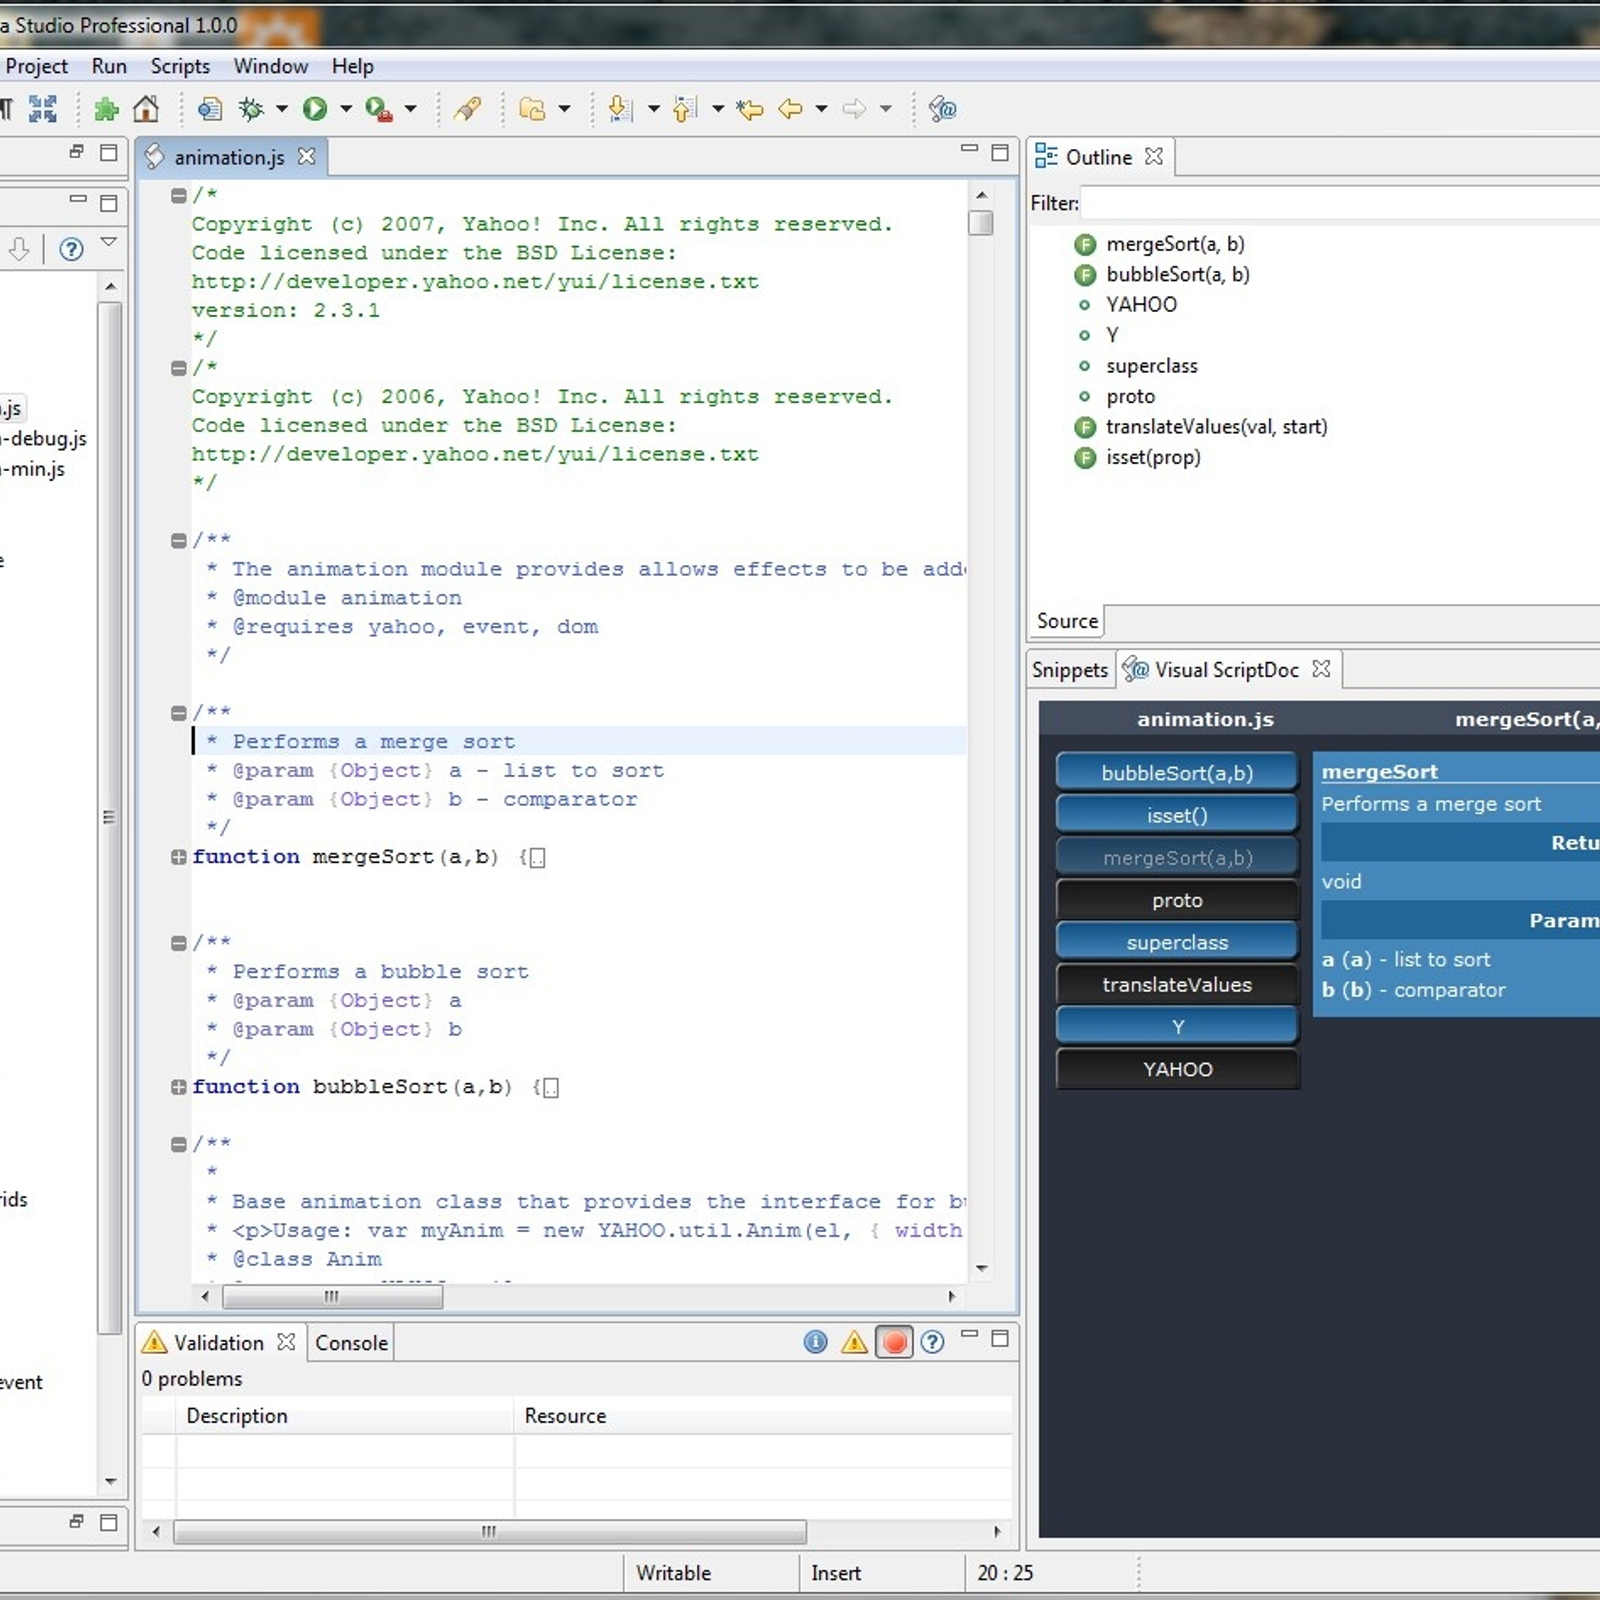Collapse the bubble sort doc comment
Image resolution: width=1600 pixels, height=1600 pixels.
[x=178, y=943]
